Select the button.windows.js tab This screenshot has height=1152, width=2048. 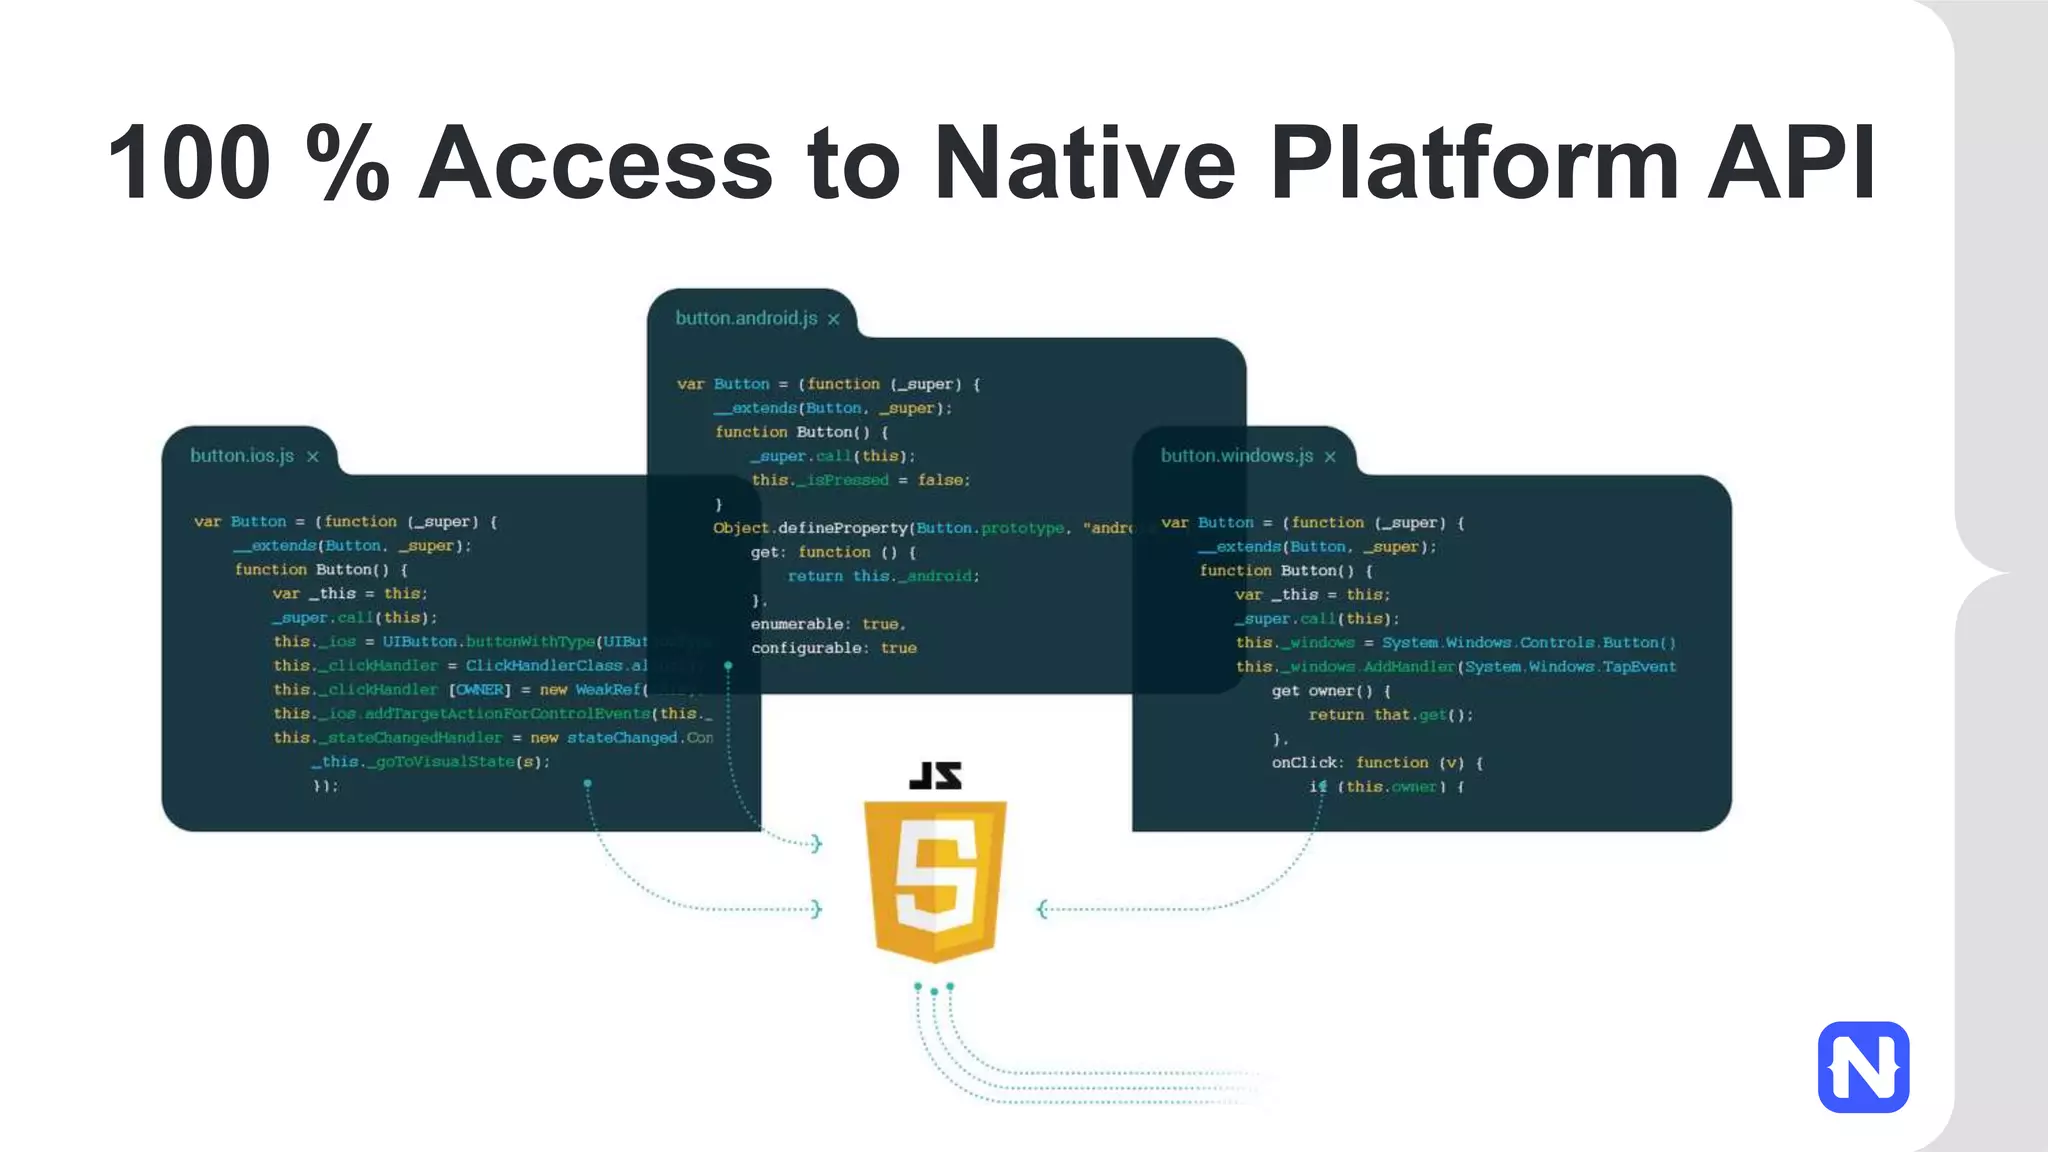(1237, 456)
